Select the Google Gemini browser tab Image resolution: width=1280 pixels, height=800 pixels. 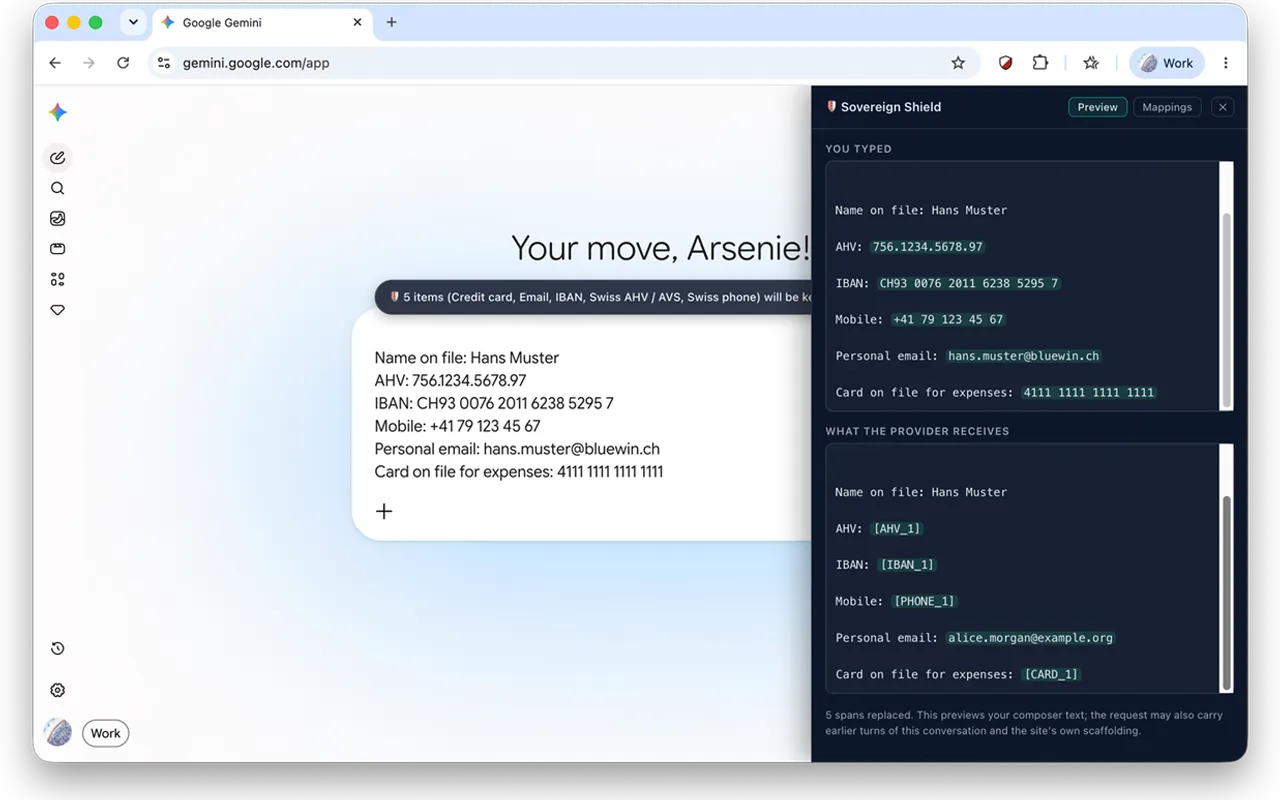point(262,22)
